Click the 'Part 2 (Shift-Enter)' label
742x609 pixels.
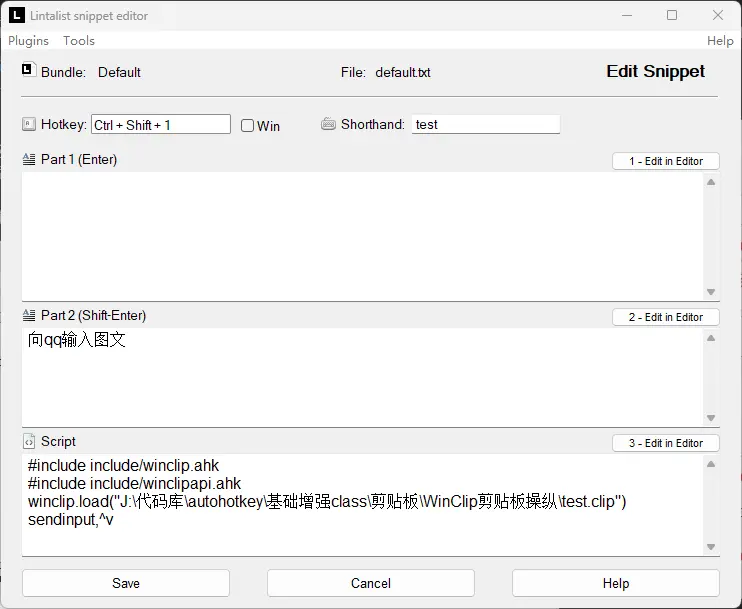pyautogui.click(x=94, y=316)
